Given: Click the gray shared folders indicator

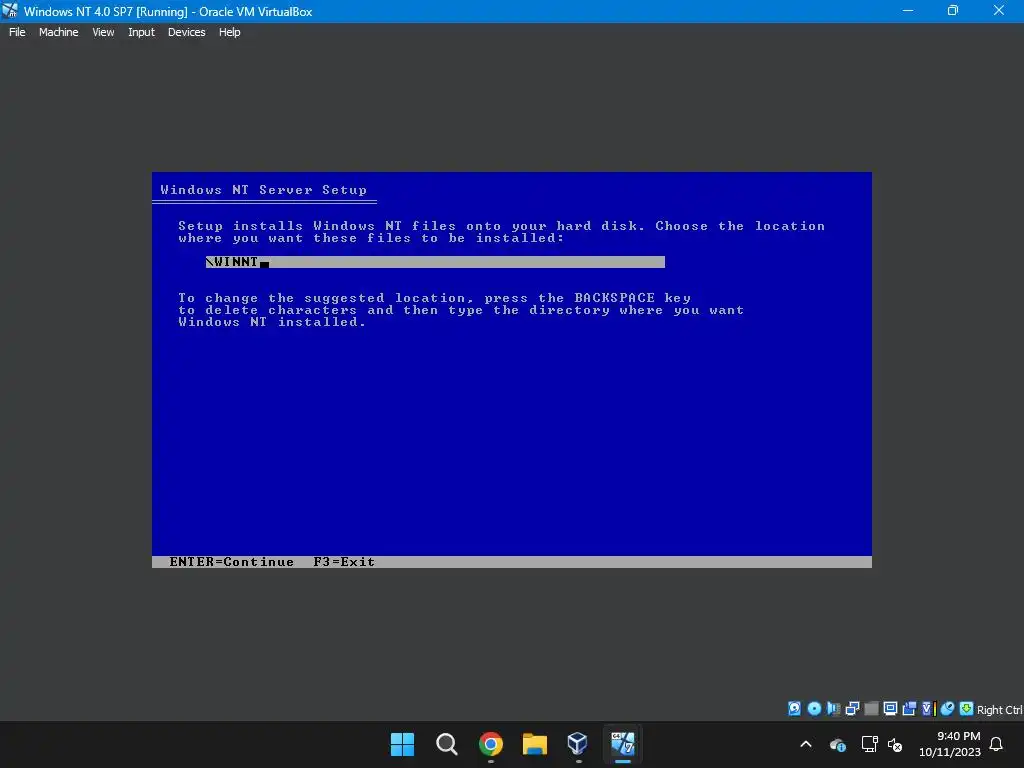Looking at the screenshot, I should tap(871, 709).
